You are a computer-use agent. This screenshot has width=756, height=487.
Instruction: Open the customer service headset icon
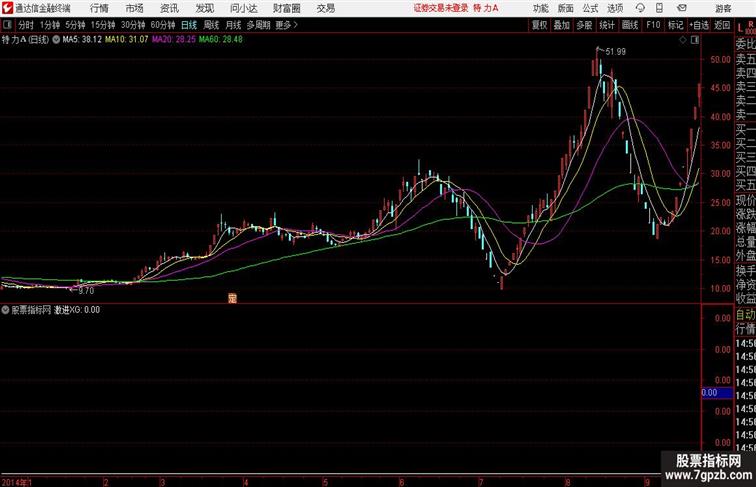[640, 8]
